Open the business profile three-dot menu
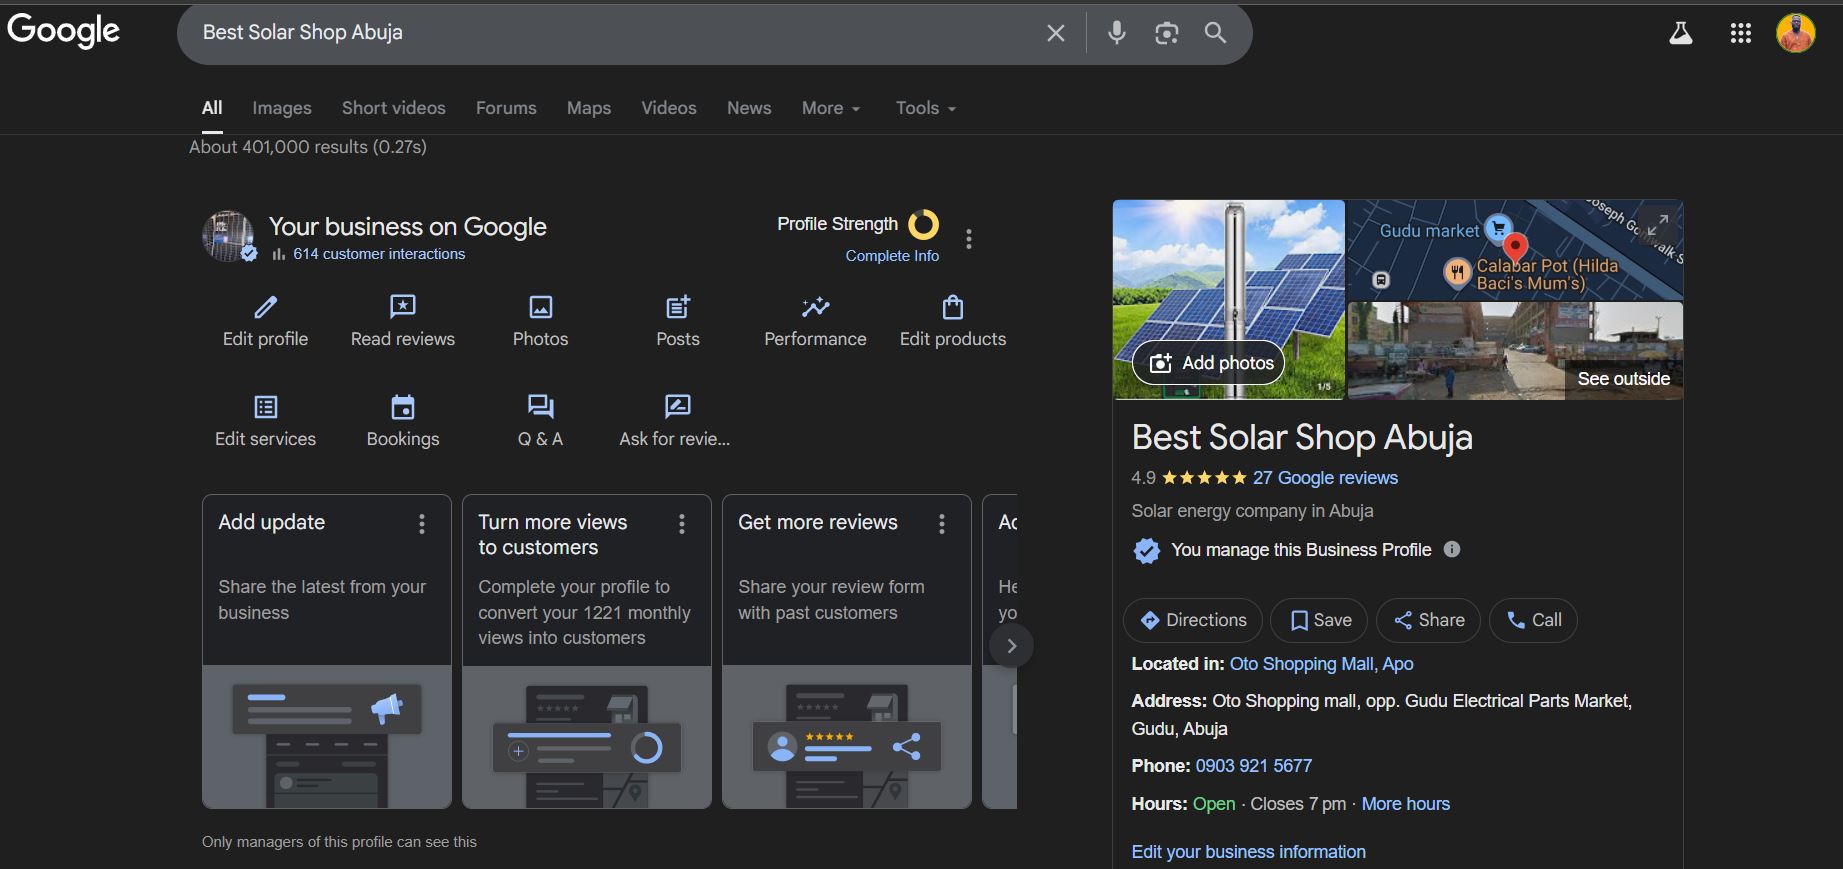The width and height of the screenshot is (1843, 869). pyautogui.click(x=968, y=239)
